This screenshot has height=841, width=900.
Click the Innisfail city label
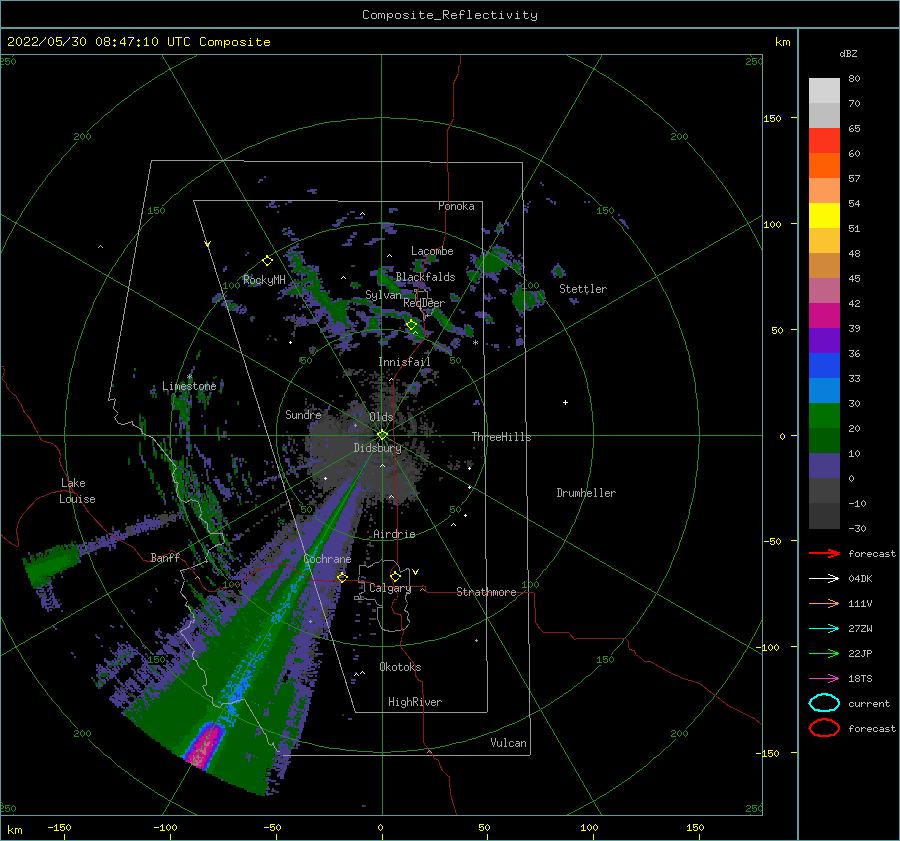pyautogui.click(x=404, y=362)
